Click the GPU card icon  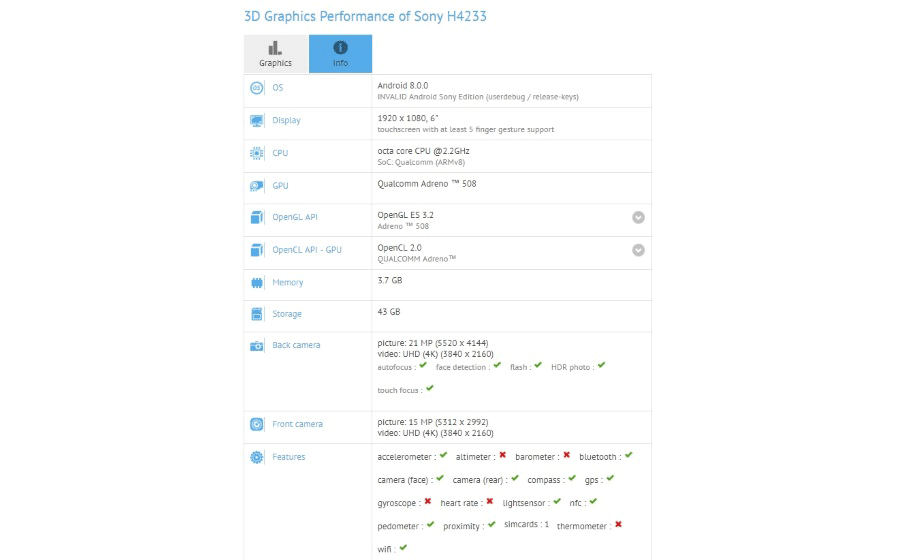pos(257,186)
